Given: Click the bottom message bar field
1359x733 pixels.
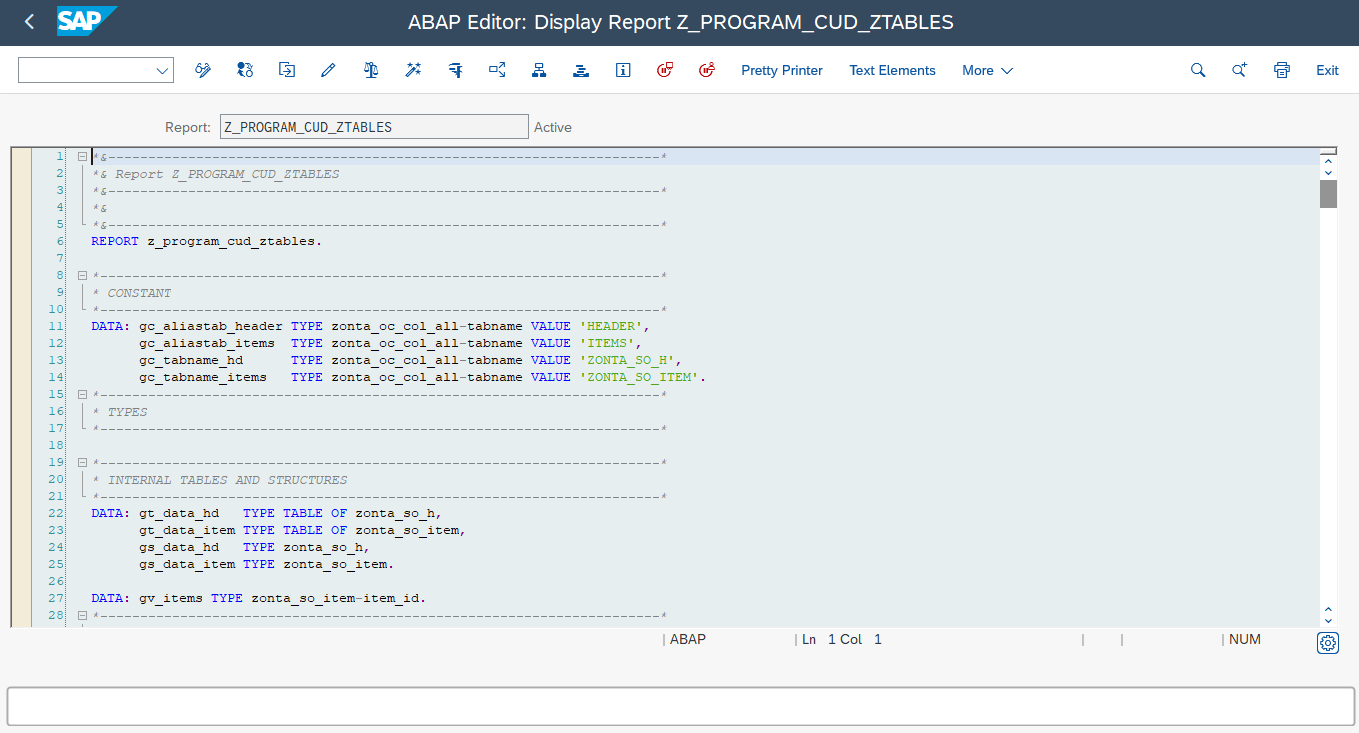Looking at the screenshot, I should coord(680,706).
